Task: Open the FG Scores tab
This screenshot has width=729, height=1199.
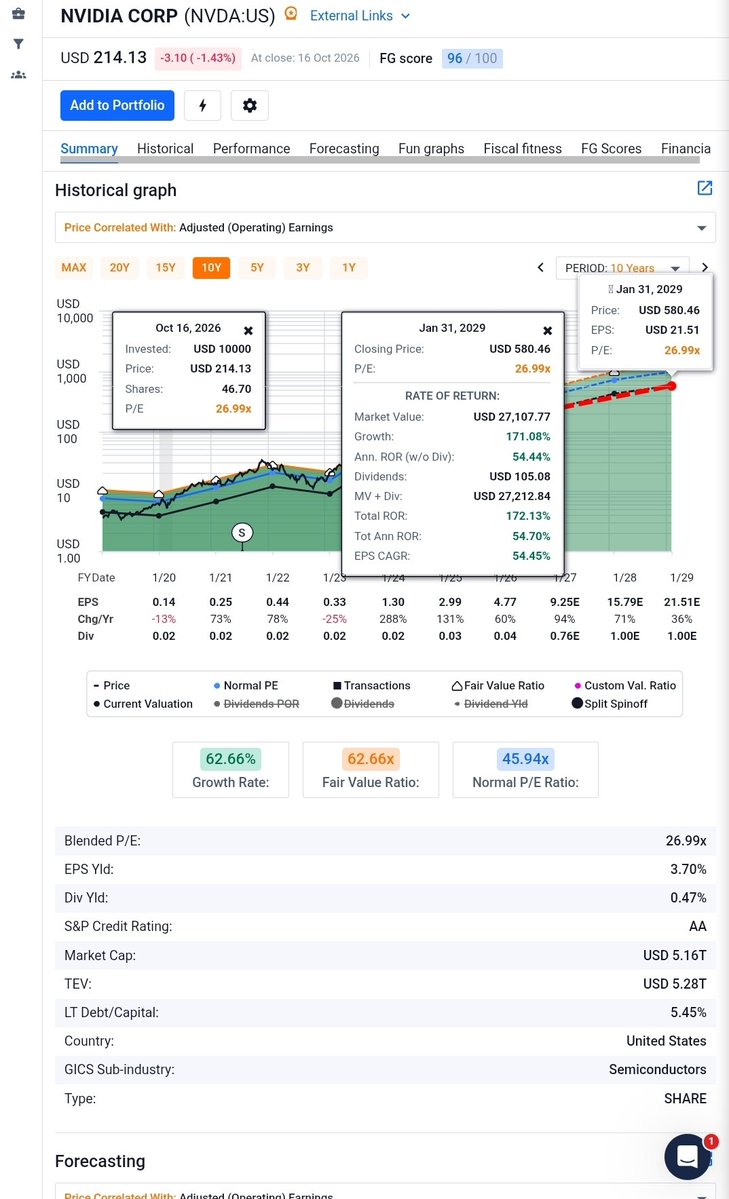Action: click(611, 148)
